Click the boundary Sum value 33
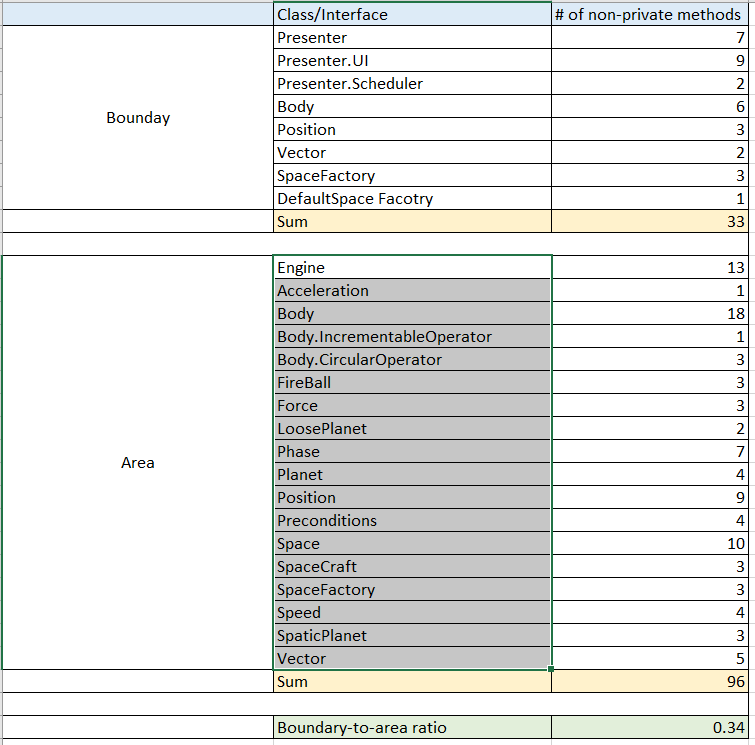Viewport: 755px width, 745px height. [650, 222]
